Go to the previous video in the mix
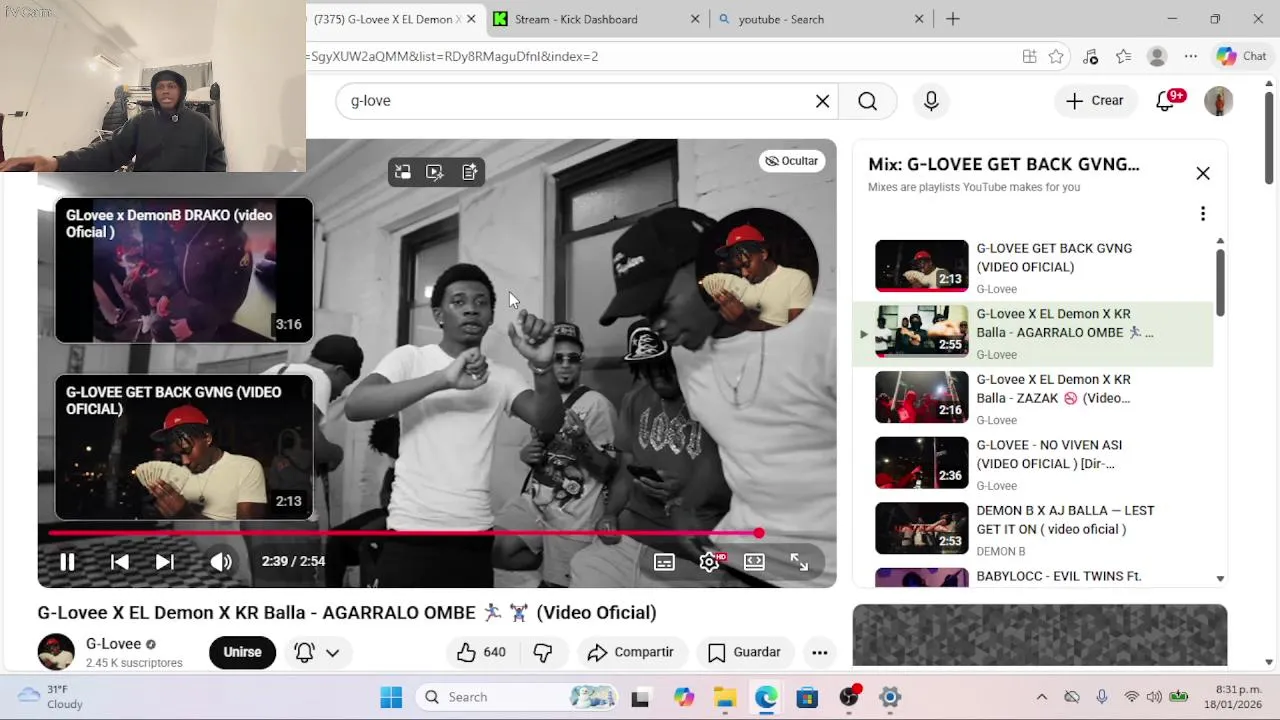The width and height of the screenshot is (1280, 720). pyautogui.click(x=119, y=562)
